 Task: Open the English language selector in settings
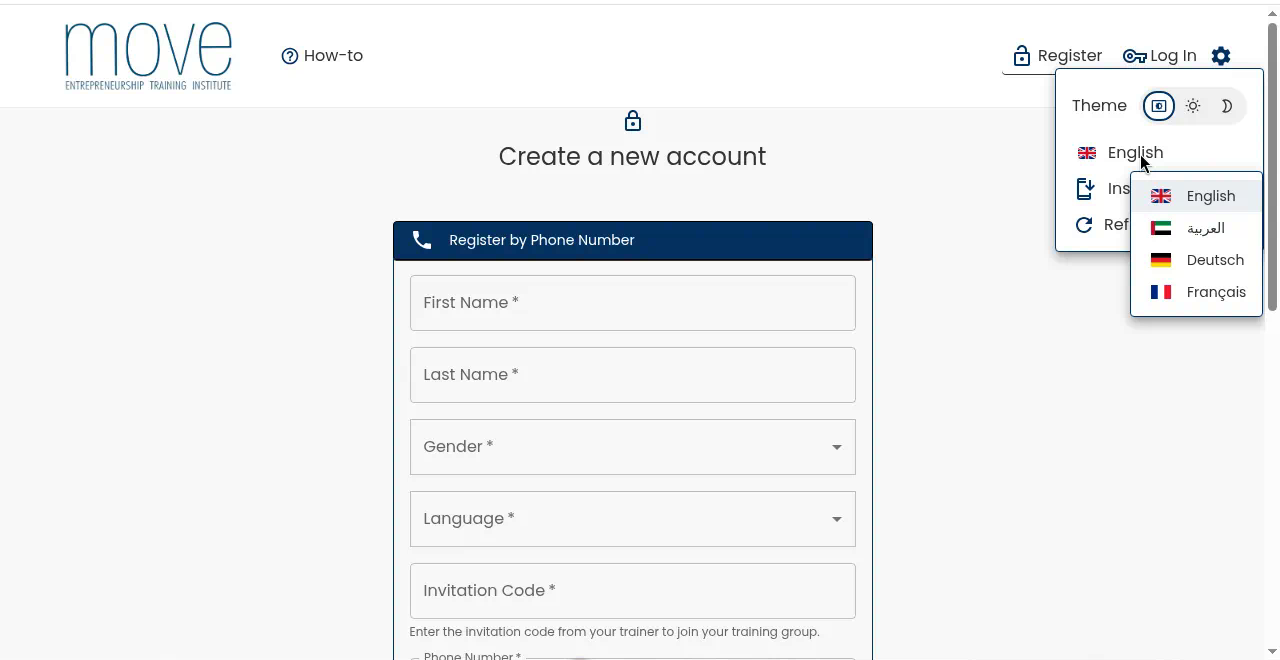click(x=1120, y=153)
